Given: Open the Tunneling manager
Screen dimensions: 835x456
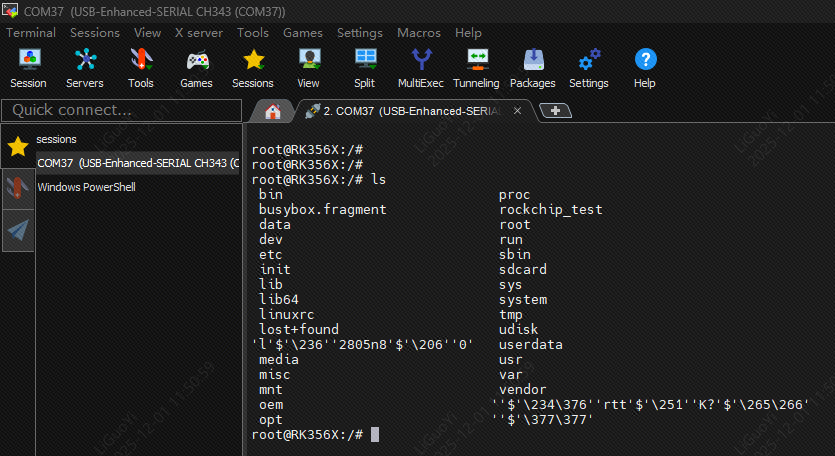Looking at the screenshot, I should tap(476, 67).
